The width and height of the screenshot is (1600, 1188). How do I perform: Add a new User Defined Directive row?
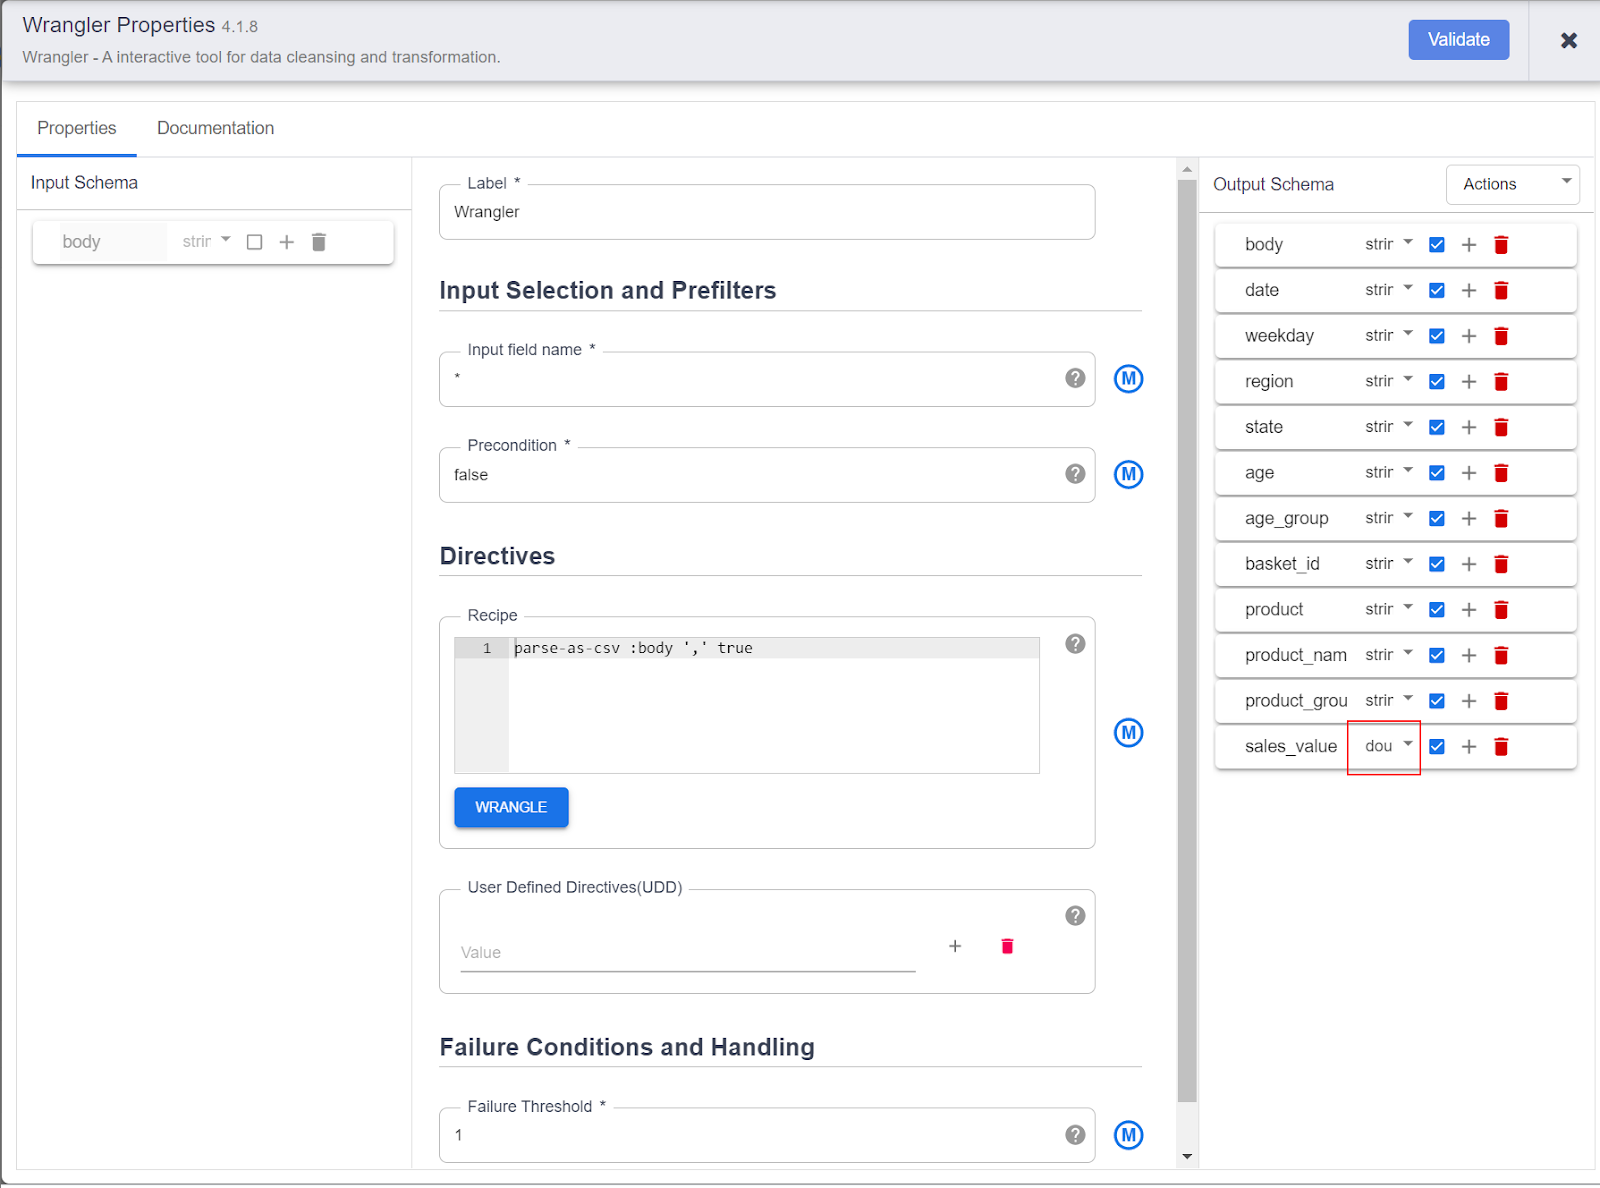(x=955, y=946)
